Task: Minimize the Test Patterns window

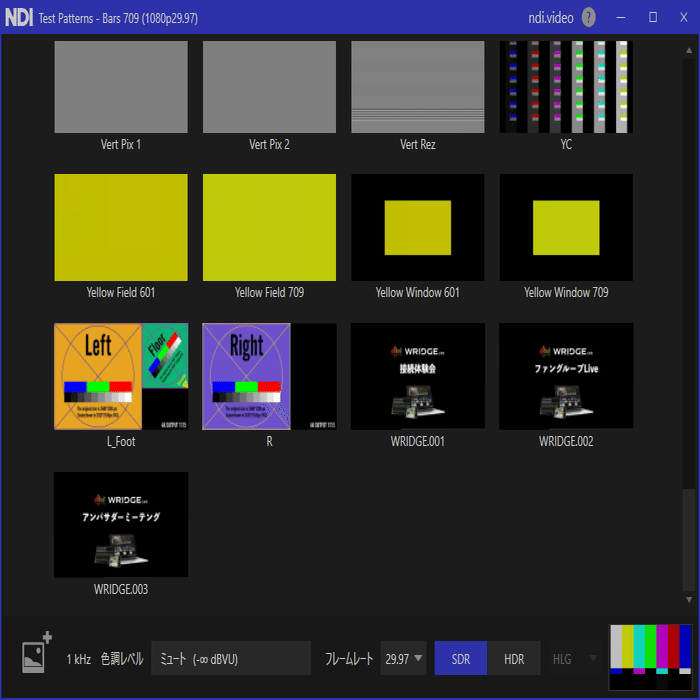Action: pos(621,17)
